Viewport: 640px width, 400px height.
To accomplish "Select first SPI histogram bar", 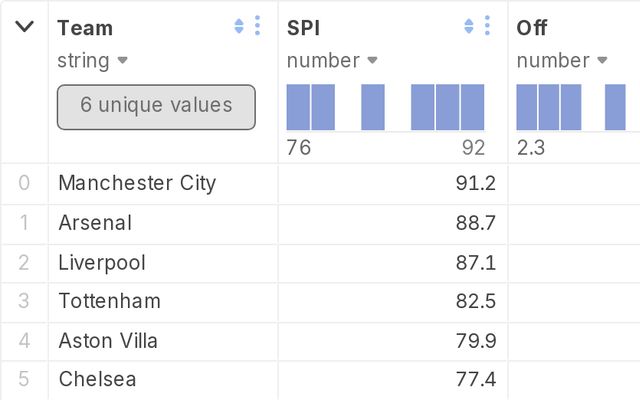I will [298, 107].
